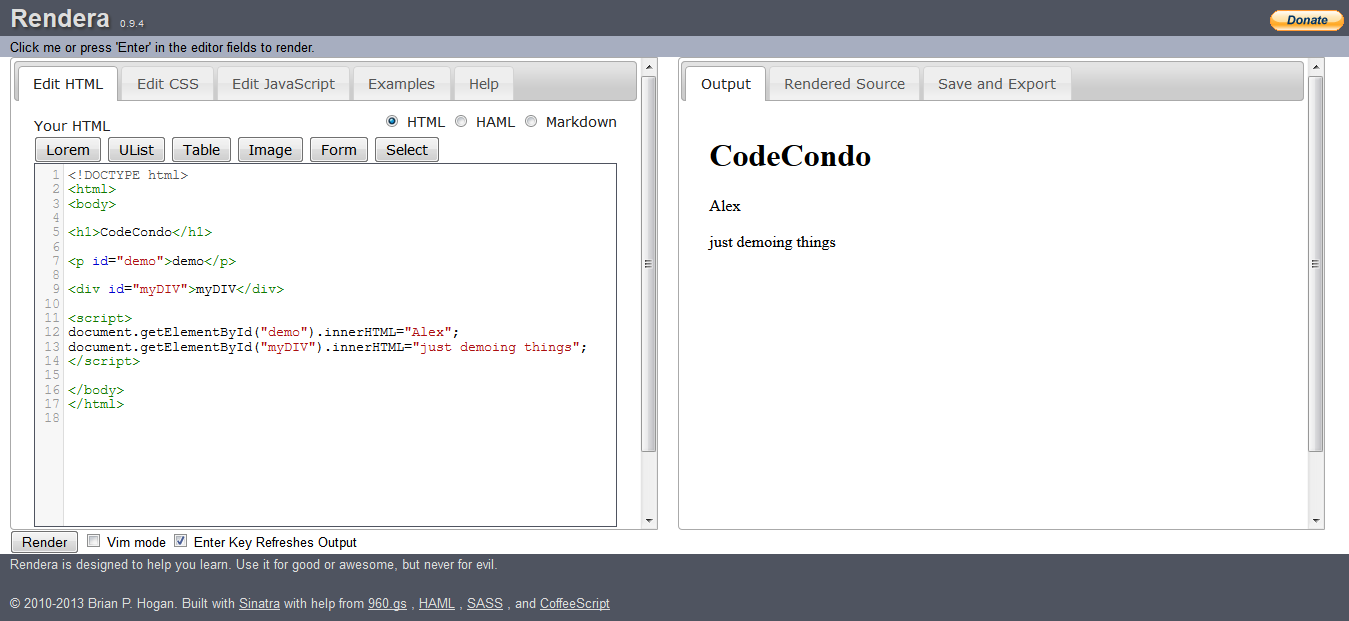Insert an Image snippet
The height and width of the screenshot is (621, 1349).
(x=269, y=149)
